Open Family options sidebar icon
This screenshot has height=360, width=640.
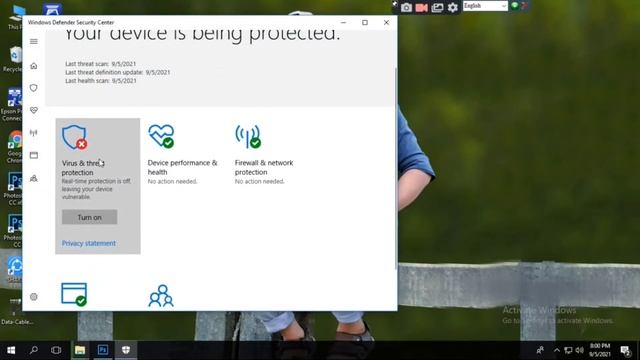point(34,178)
